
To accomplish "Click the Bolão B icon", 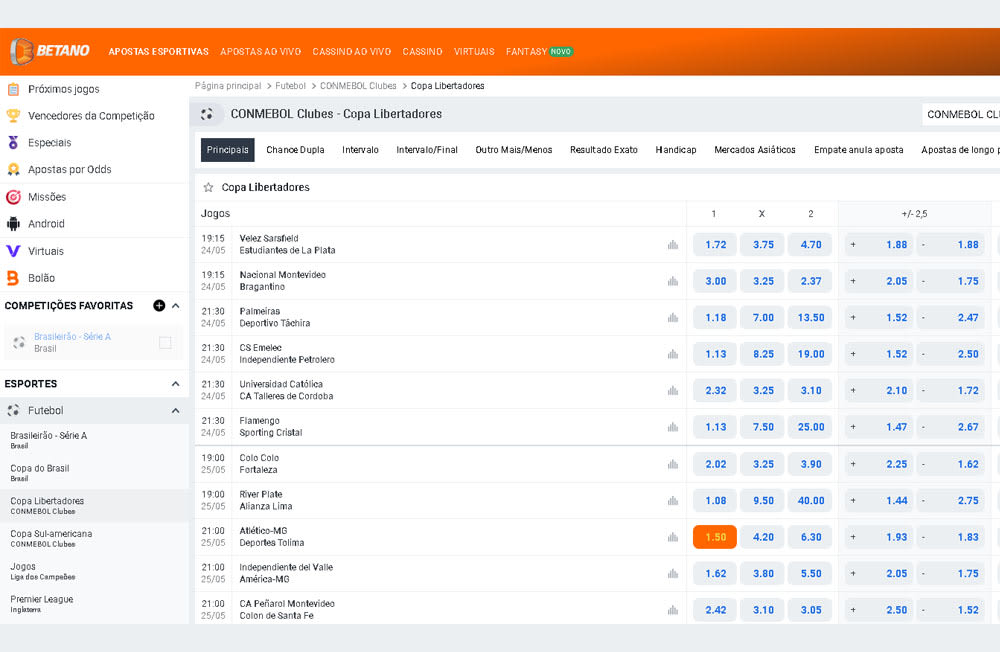I will click(13, 278).
